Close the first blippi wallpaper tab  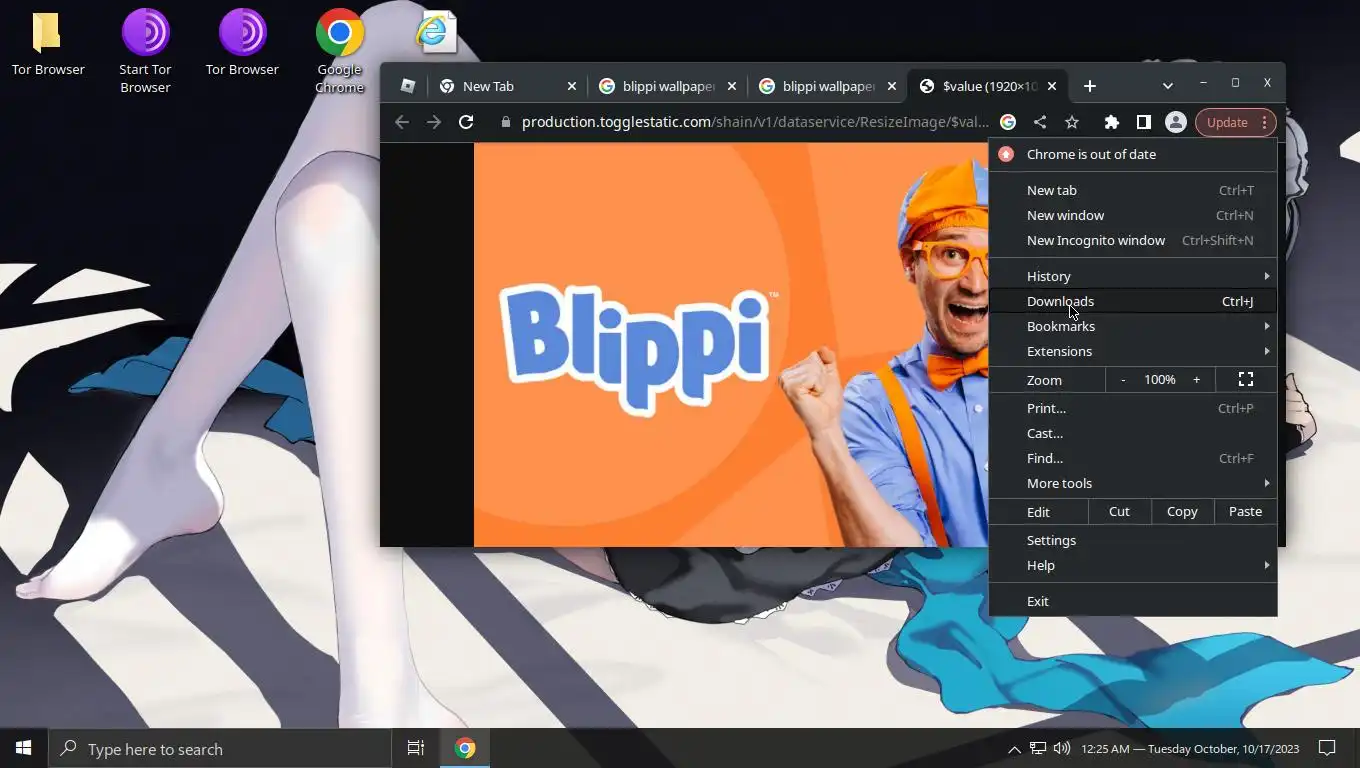tap(732, 86)
